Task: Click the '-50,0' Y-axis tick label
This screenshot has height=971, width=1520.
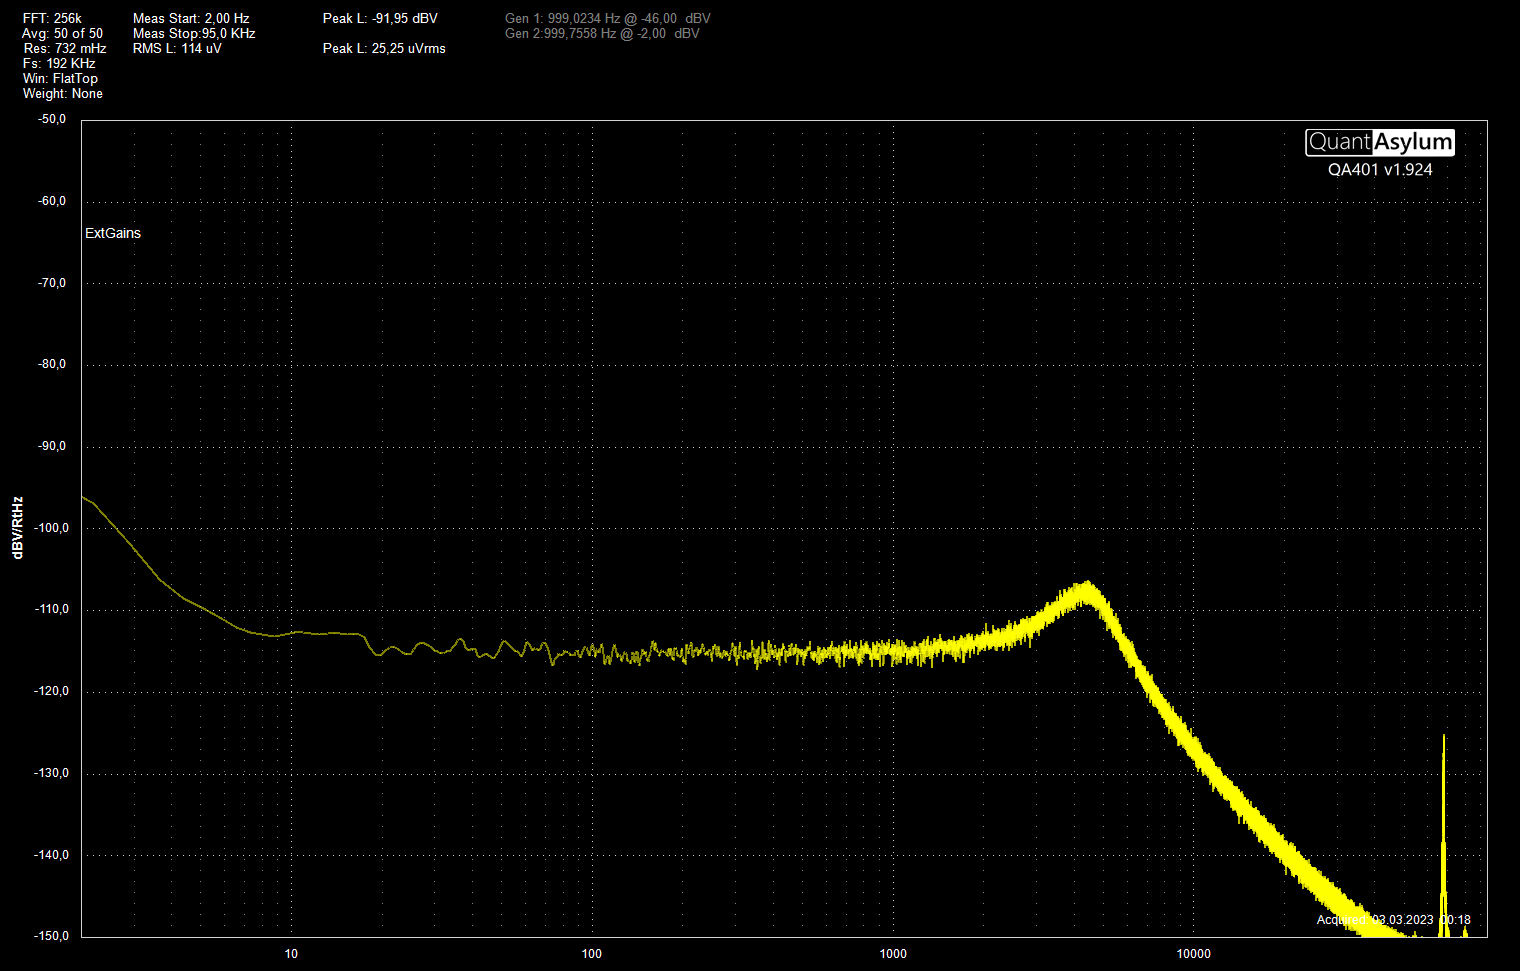Action: 52,119
